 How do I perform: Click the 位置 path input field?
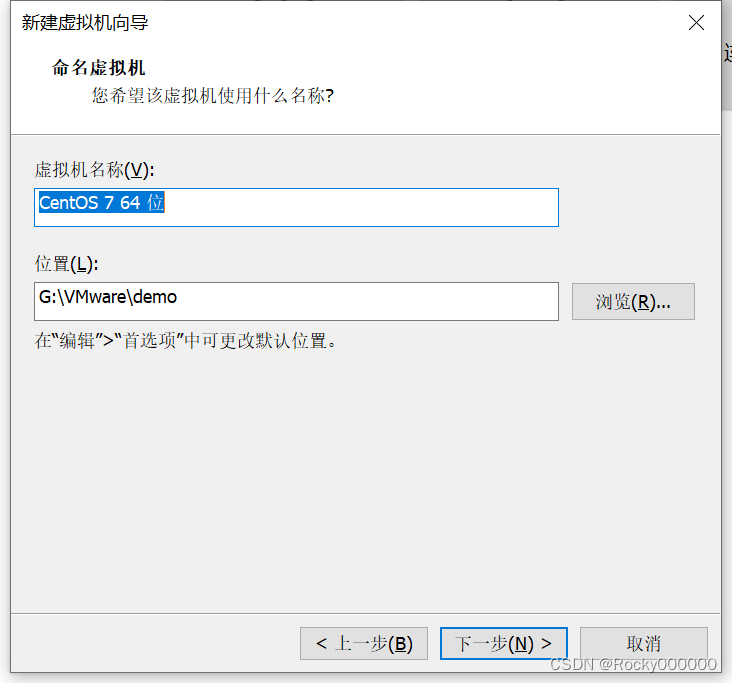point(296,301)
